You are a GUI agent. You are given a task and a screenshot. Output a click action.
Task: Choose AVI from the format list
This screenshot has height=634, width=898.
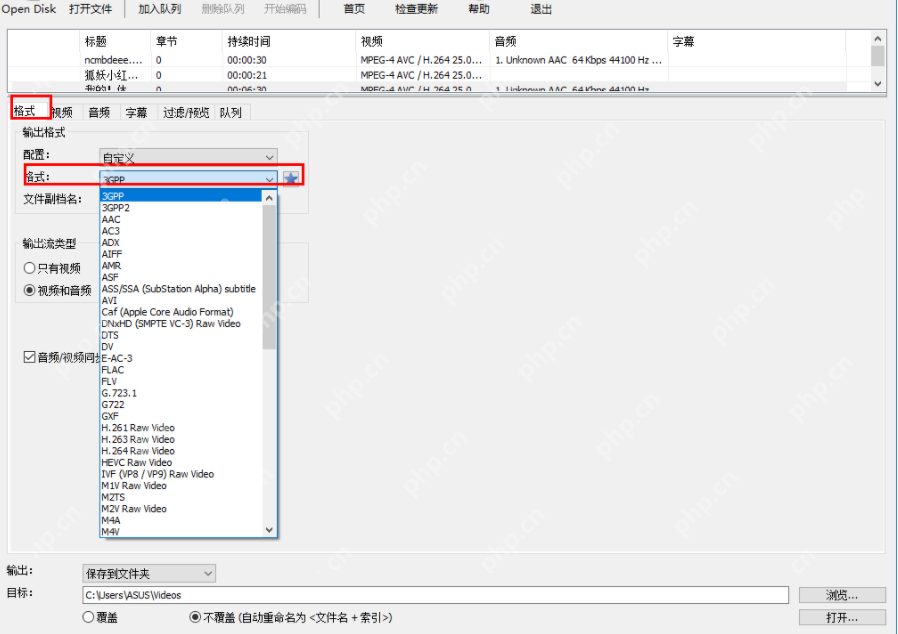181,300
